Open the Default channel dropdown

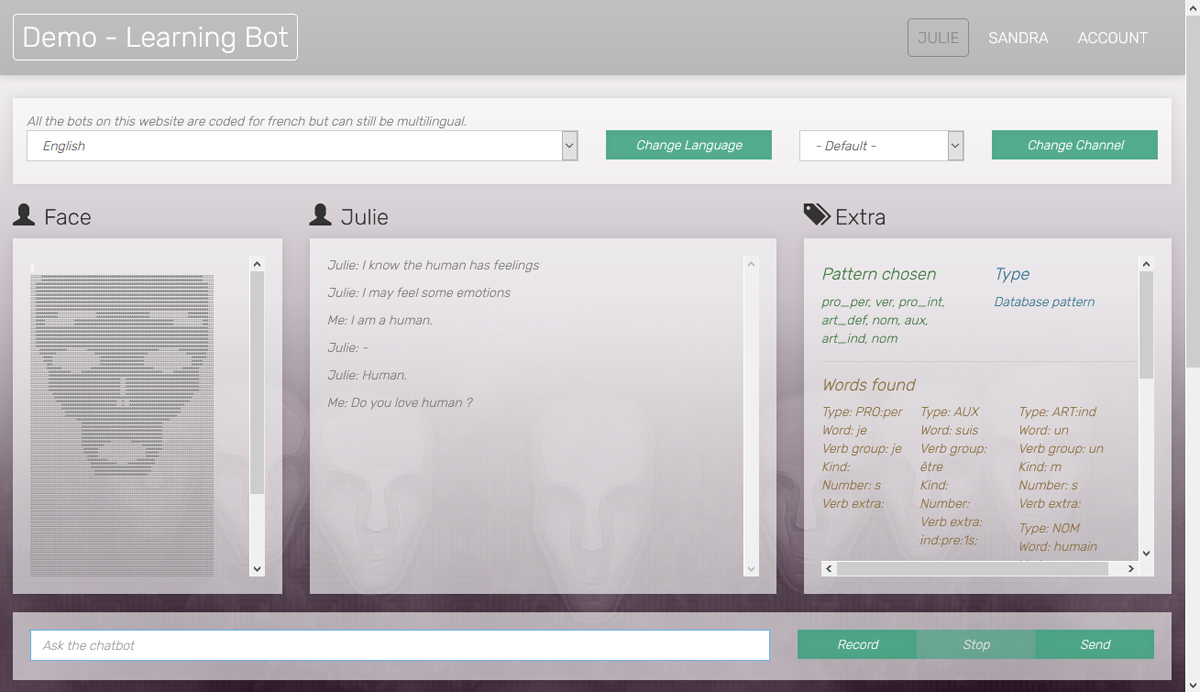pos(881,146)
